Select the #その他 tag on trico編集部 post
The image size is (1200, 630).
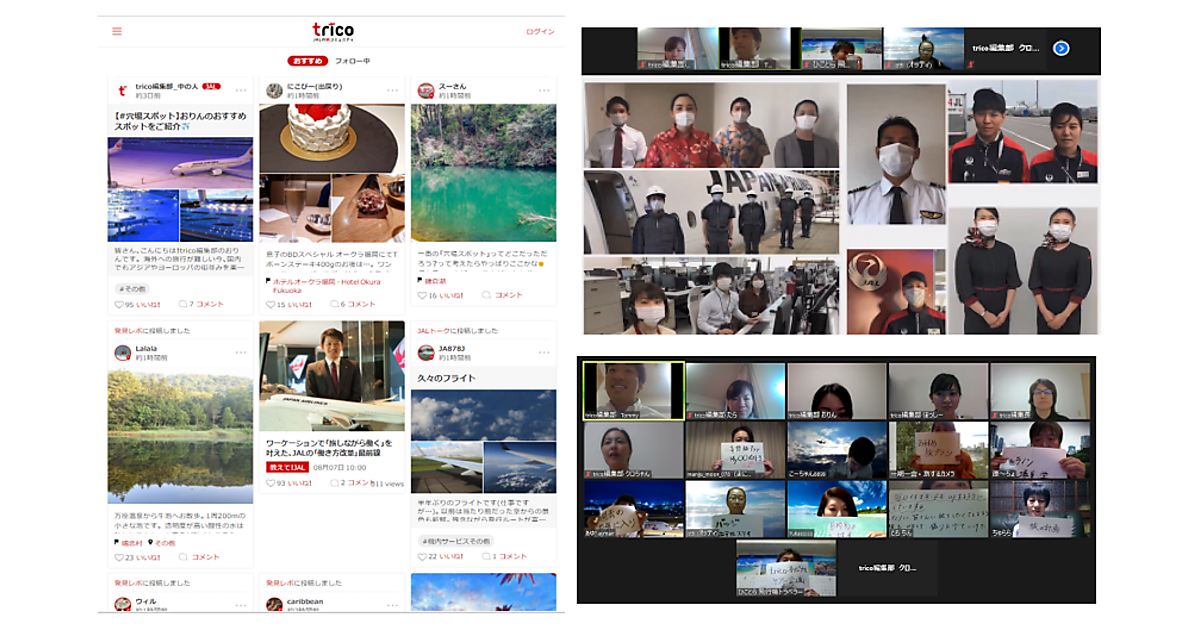[131, 288]
